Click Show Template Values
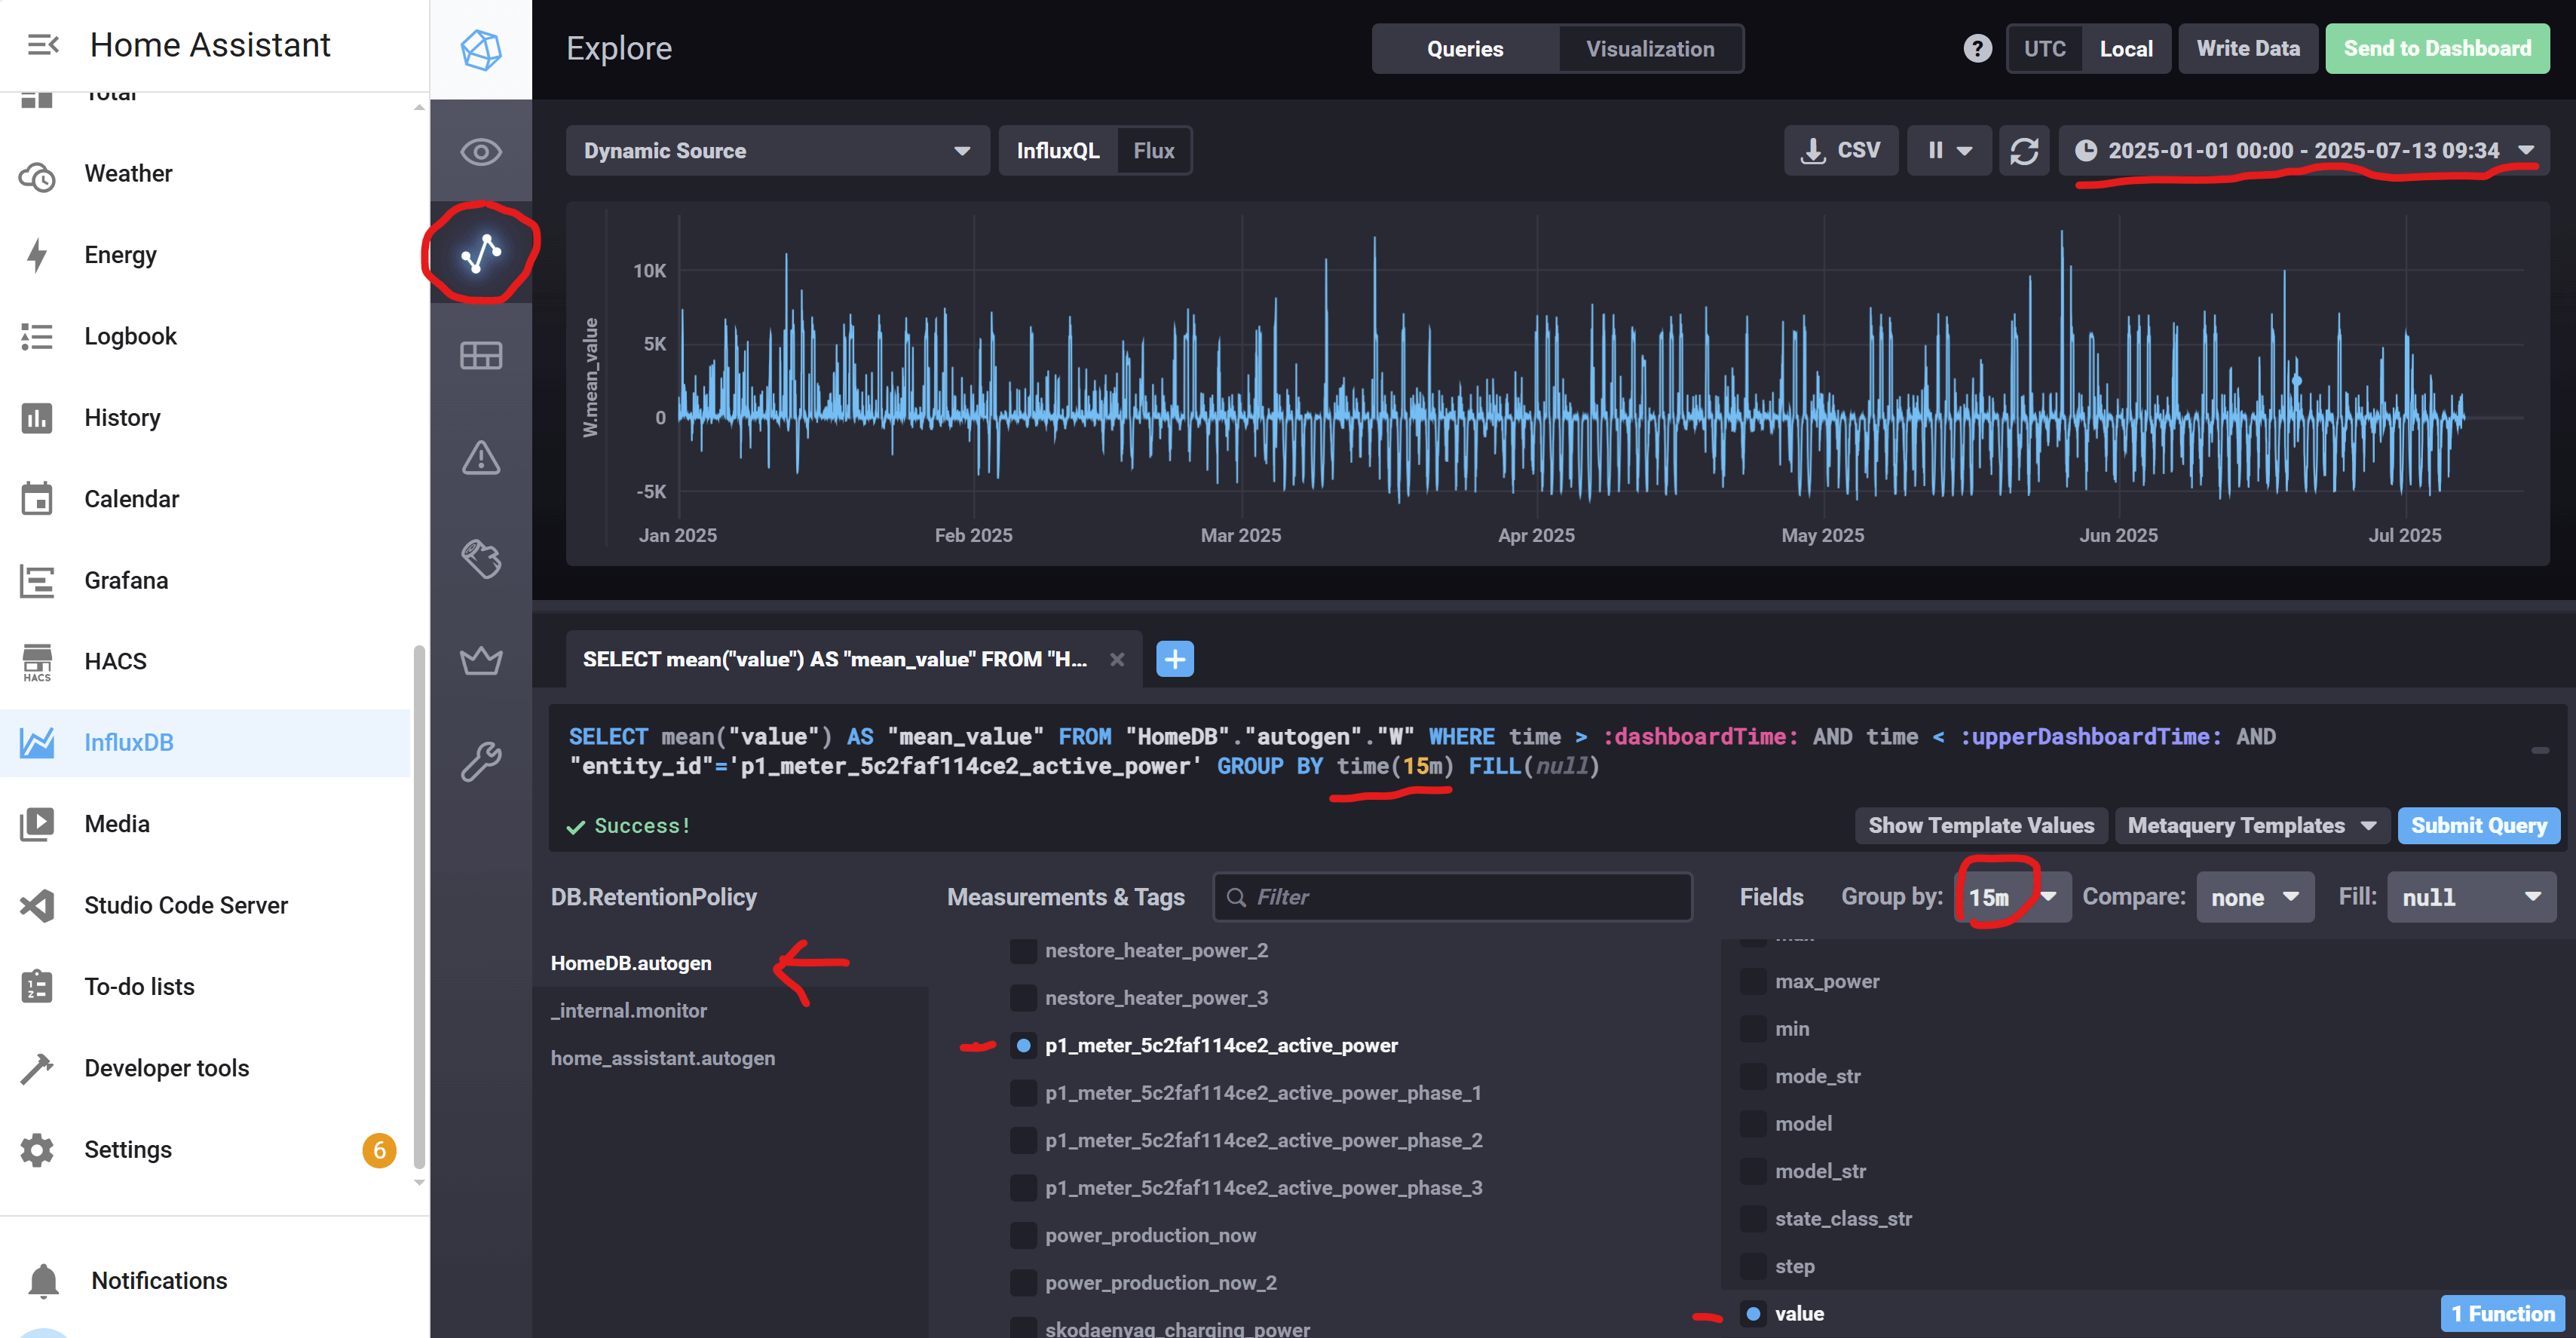Screen dimensions: 2576x1338 (x=1981, y=826)
